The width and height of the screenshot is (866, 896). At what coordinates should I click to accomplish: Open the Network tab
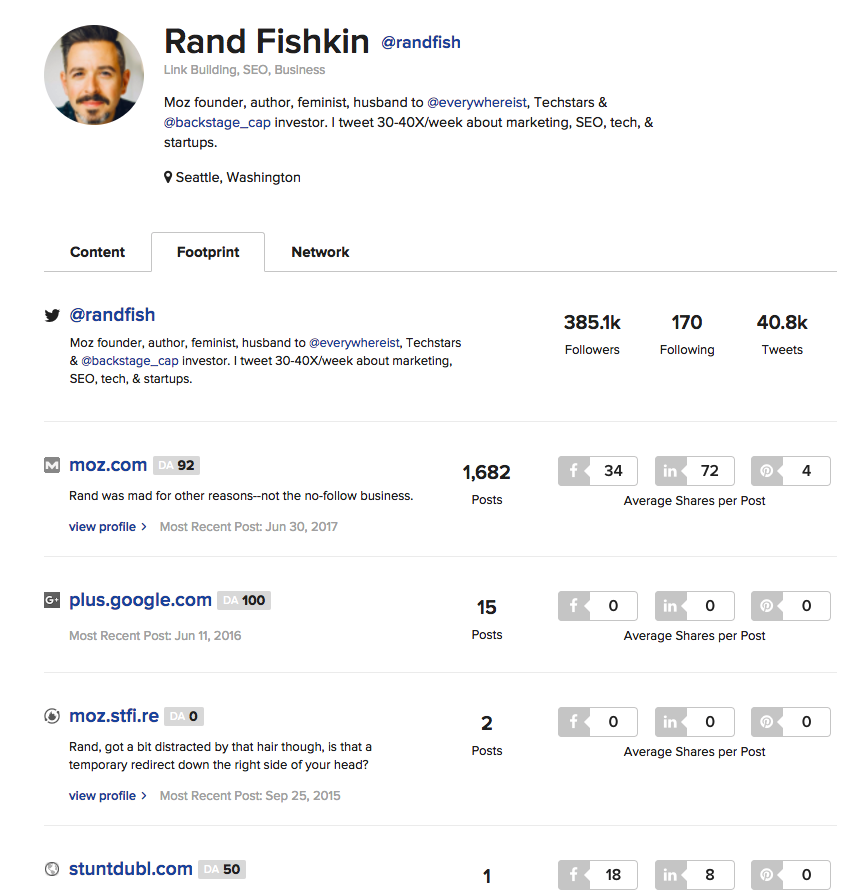pos(320,252)
